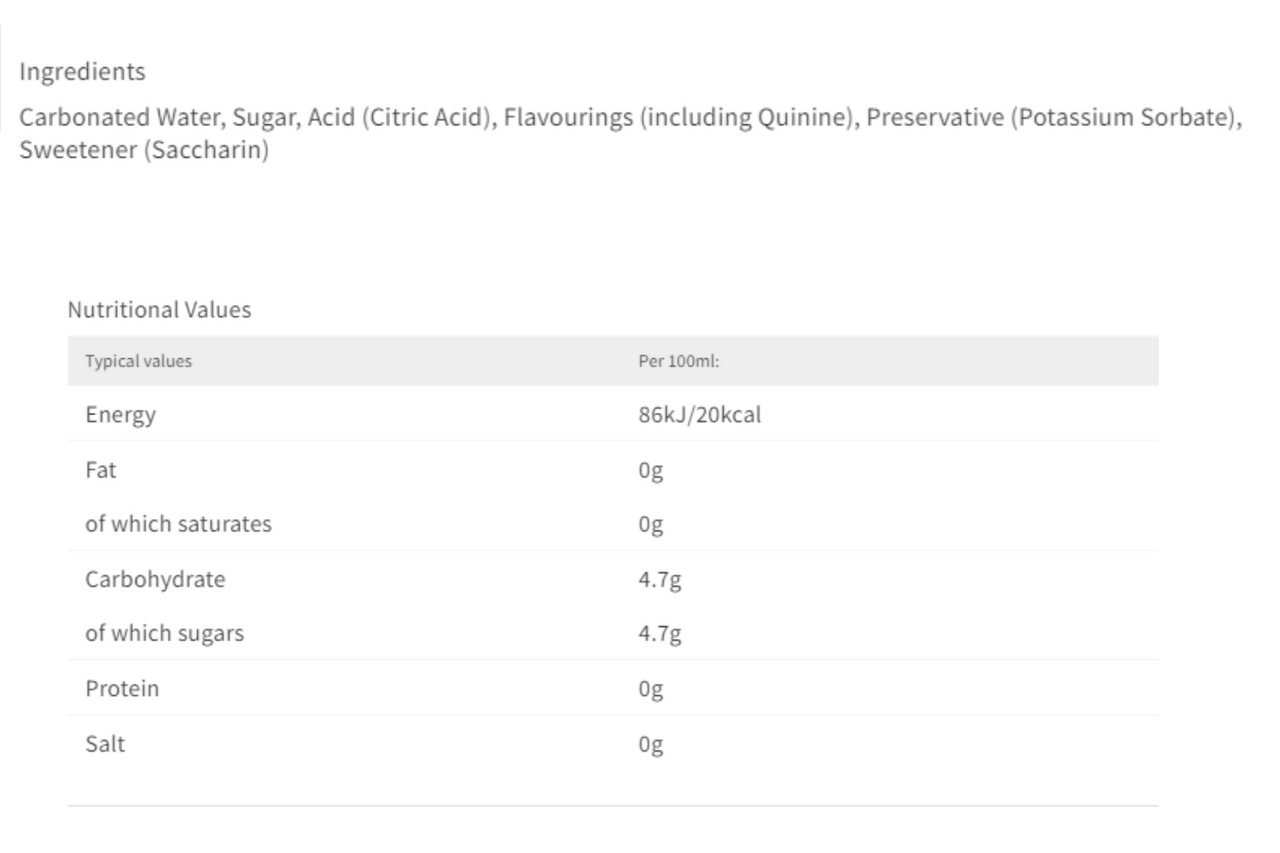Viewport: 1280px width, 853px height.
Task: Click the 'Sweetener (Saccharin)' ingredient text
Action: [x=144, y=154]
